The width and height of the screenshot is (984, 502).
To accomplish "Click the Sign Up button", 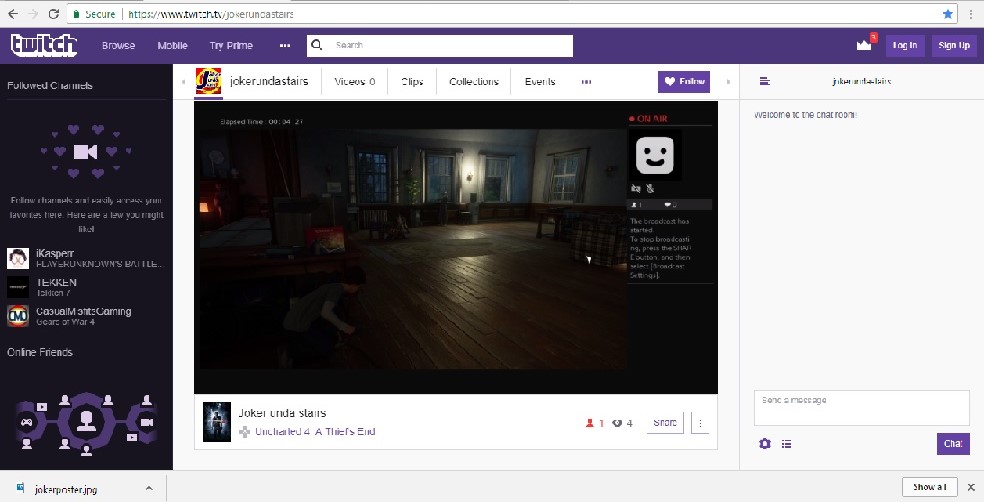I will (x=954, y=45).
